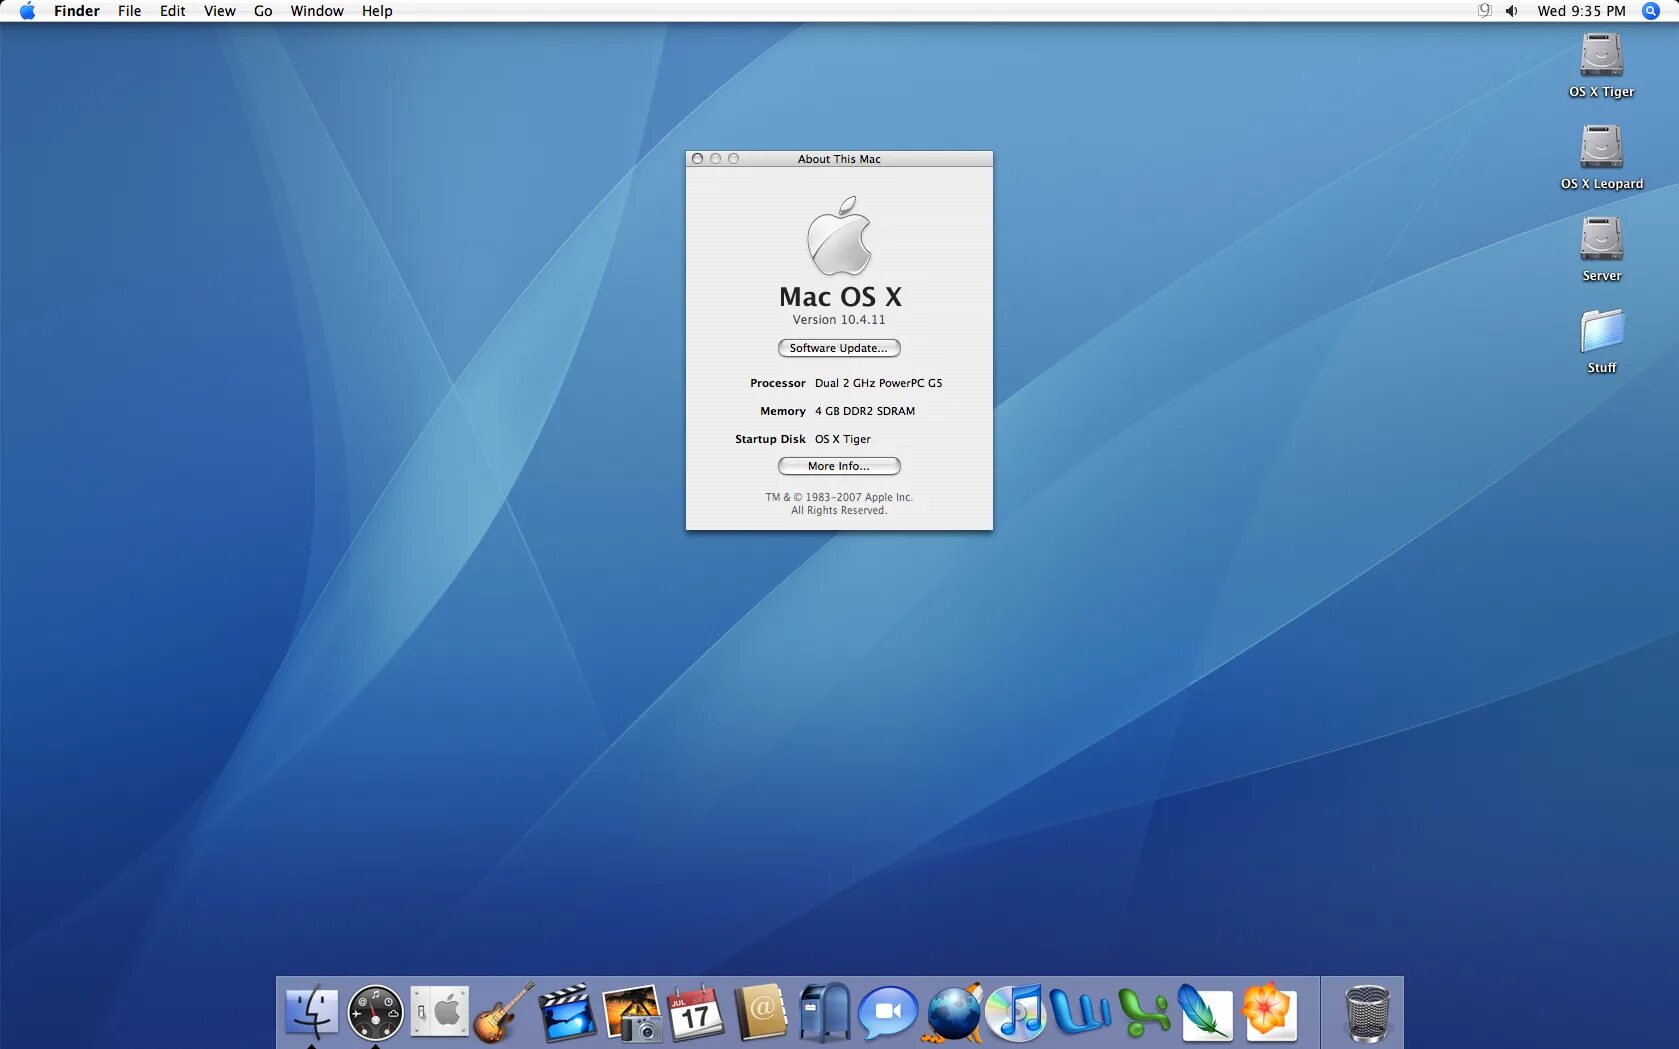The height and width of the screenshot is (1049, 1679).
Task: Select the OS X Tiger drive icon
Action: pos(1601,56)
